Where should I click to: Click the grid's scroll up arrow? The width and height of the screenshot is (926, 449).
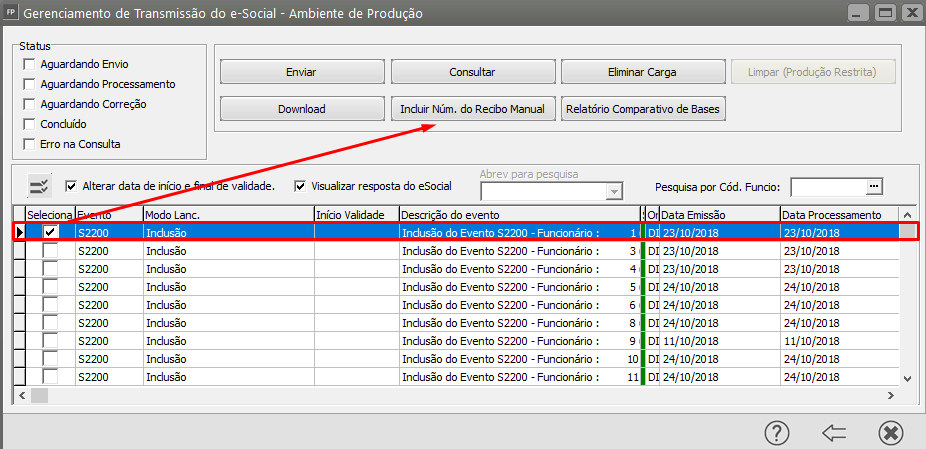pos(908,214)
